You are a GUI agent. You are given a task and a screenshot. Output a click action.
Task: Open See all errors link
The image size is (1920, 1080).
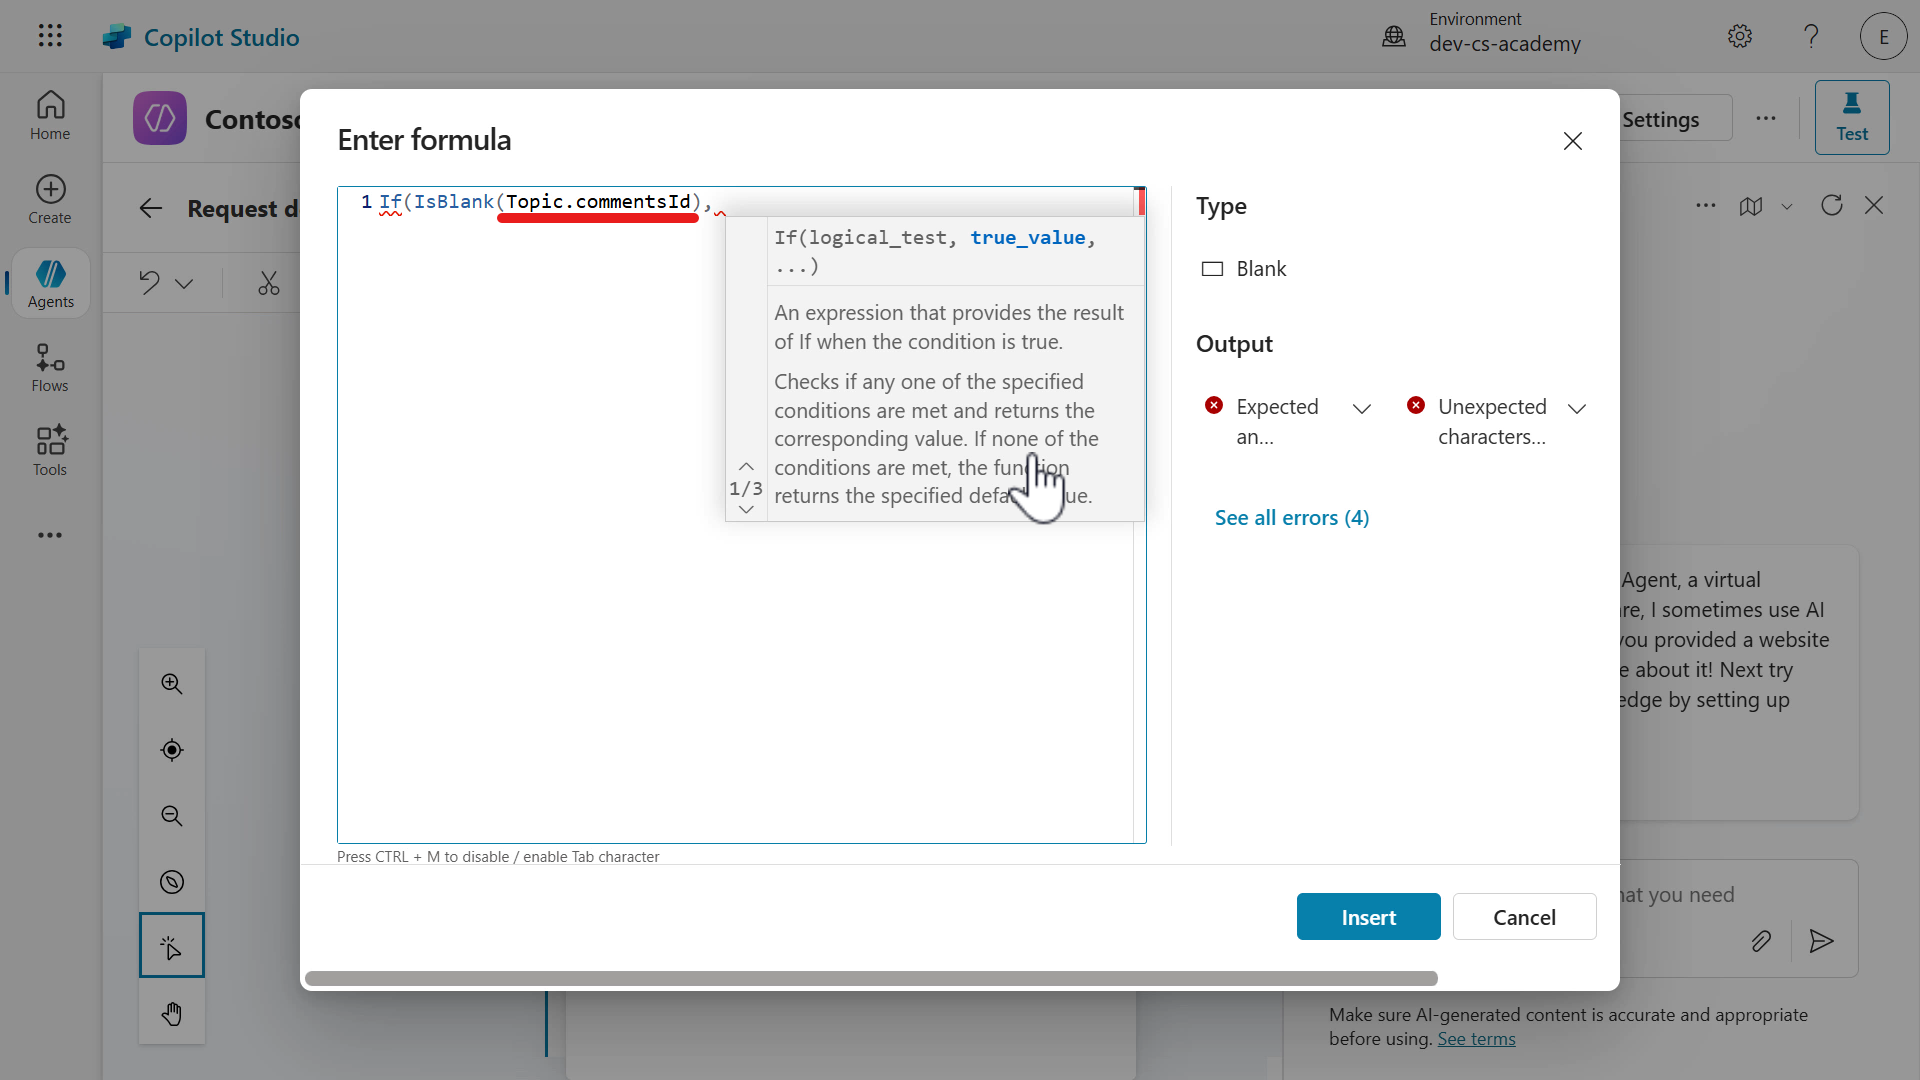coord(1291,517)
